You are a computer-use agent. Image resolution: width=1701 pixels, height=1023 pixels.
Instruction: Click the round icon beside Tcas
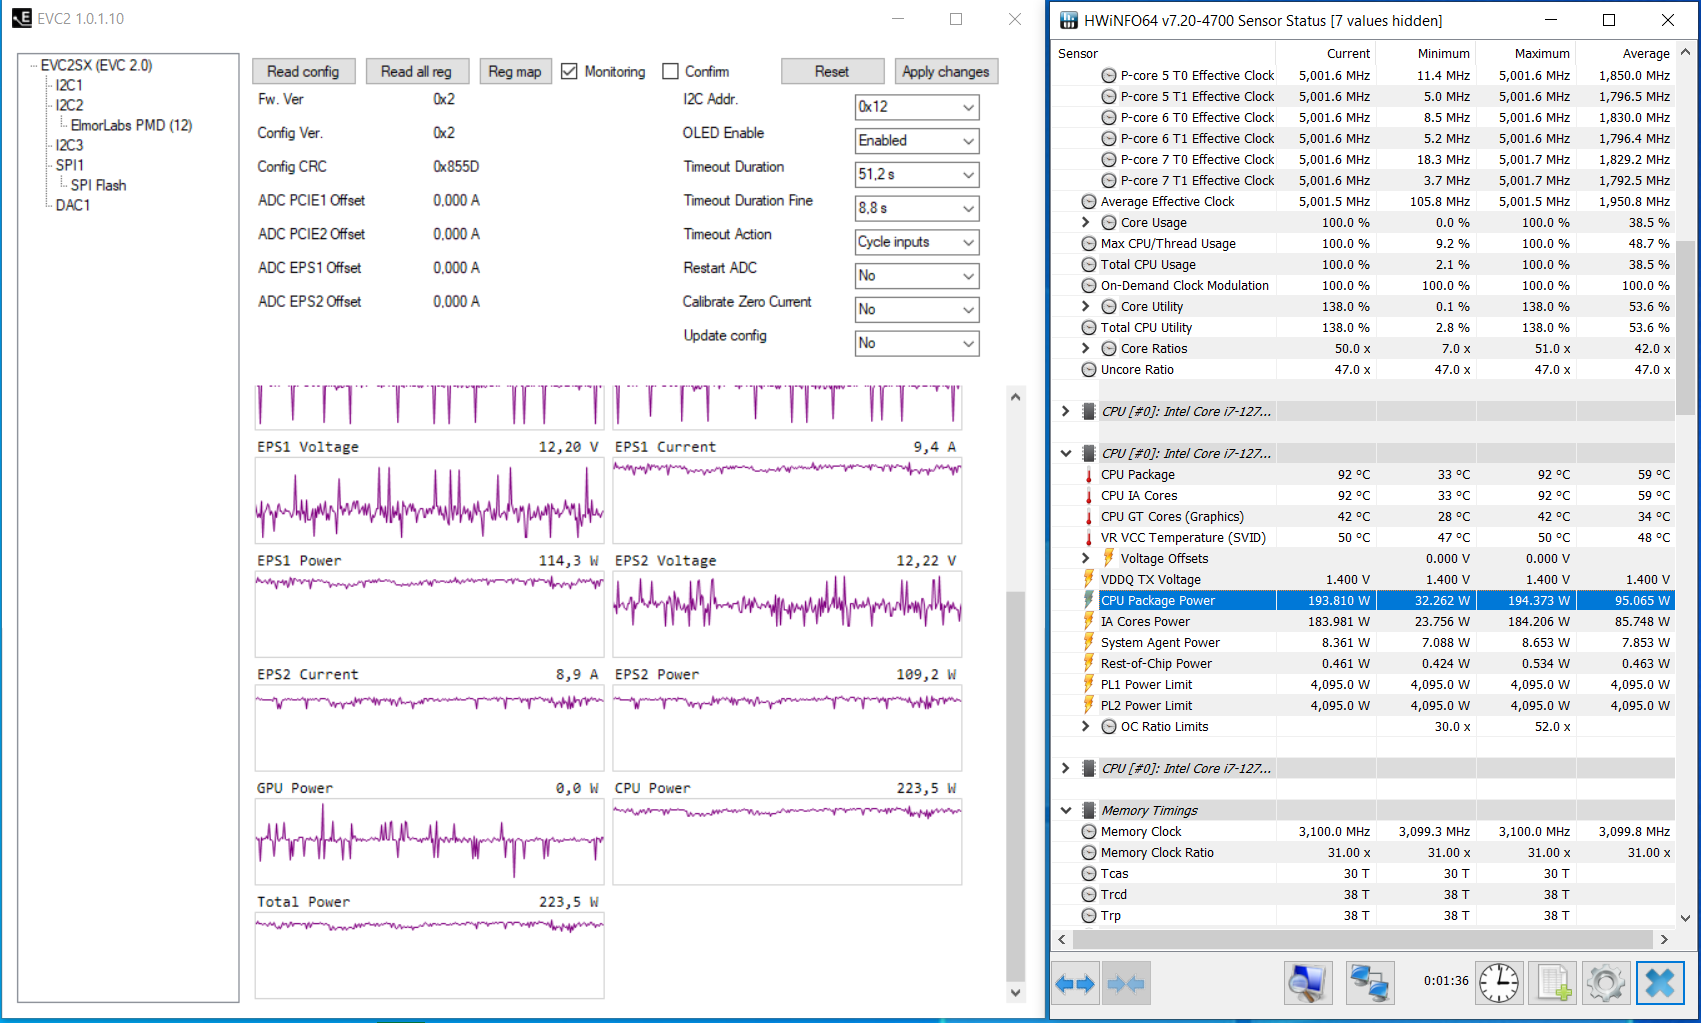coord(1089,874)
